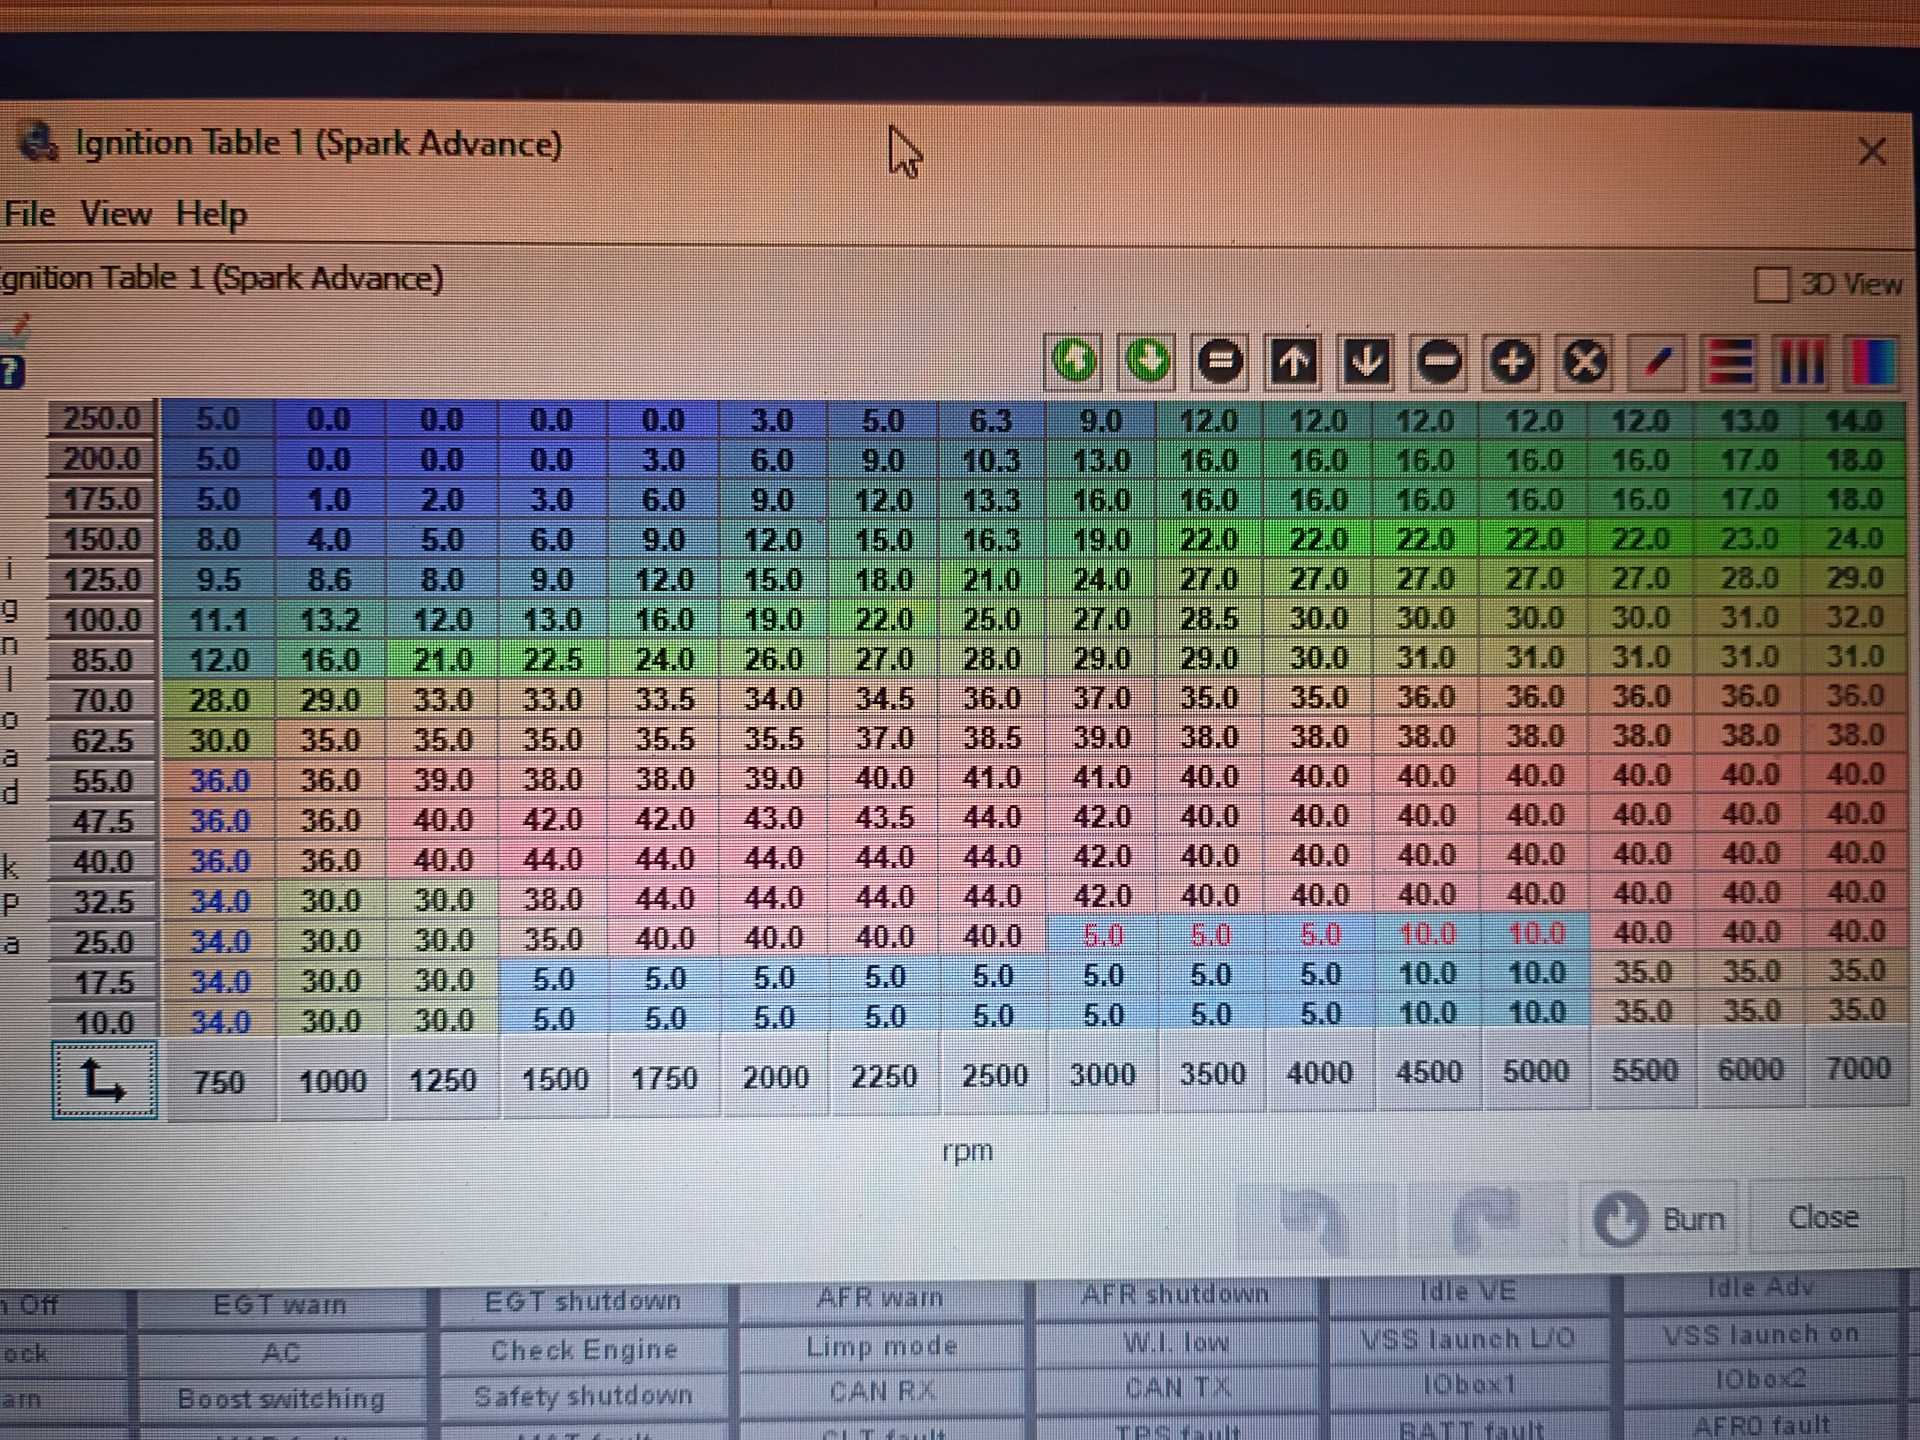Enable the 3D View checkbox
Image resolution: width=1920 pixels, height=1440 pixels.
coord(1771,284)
